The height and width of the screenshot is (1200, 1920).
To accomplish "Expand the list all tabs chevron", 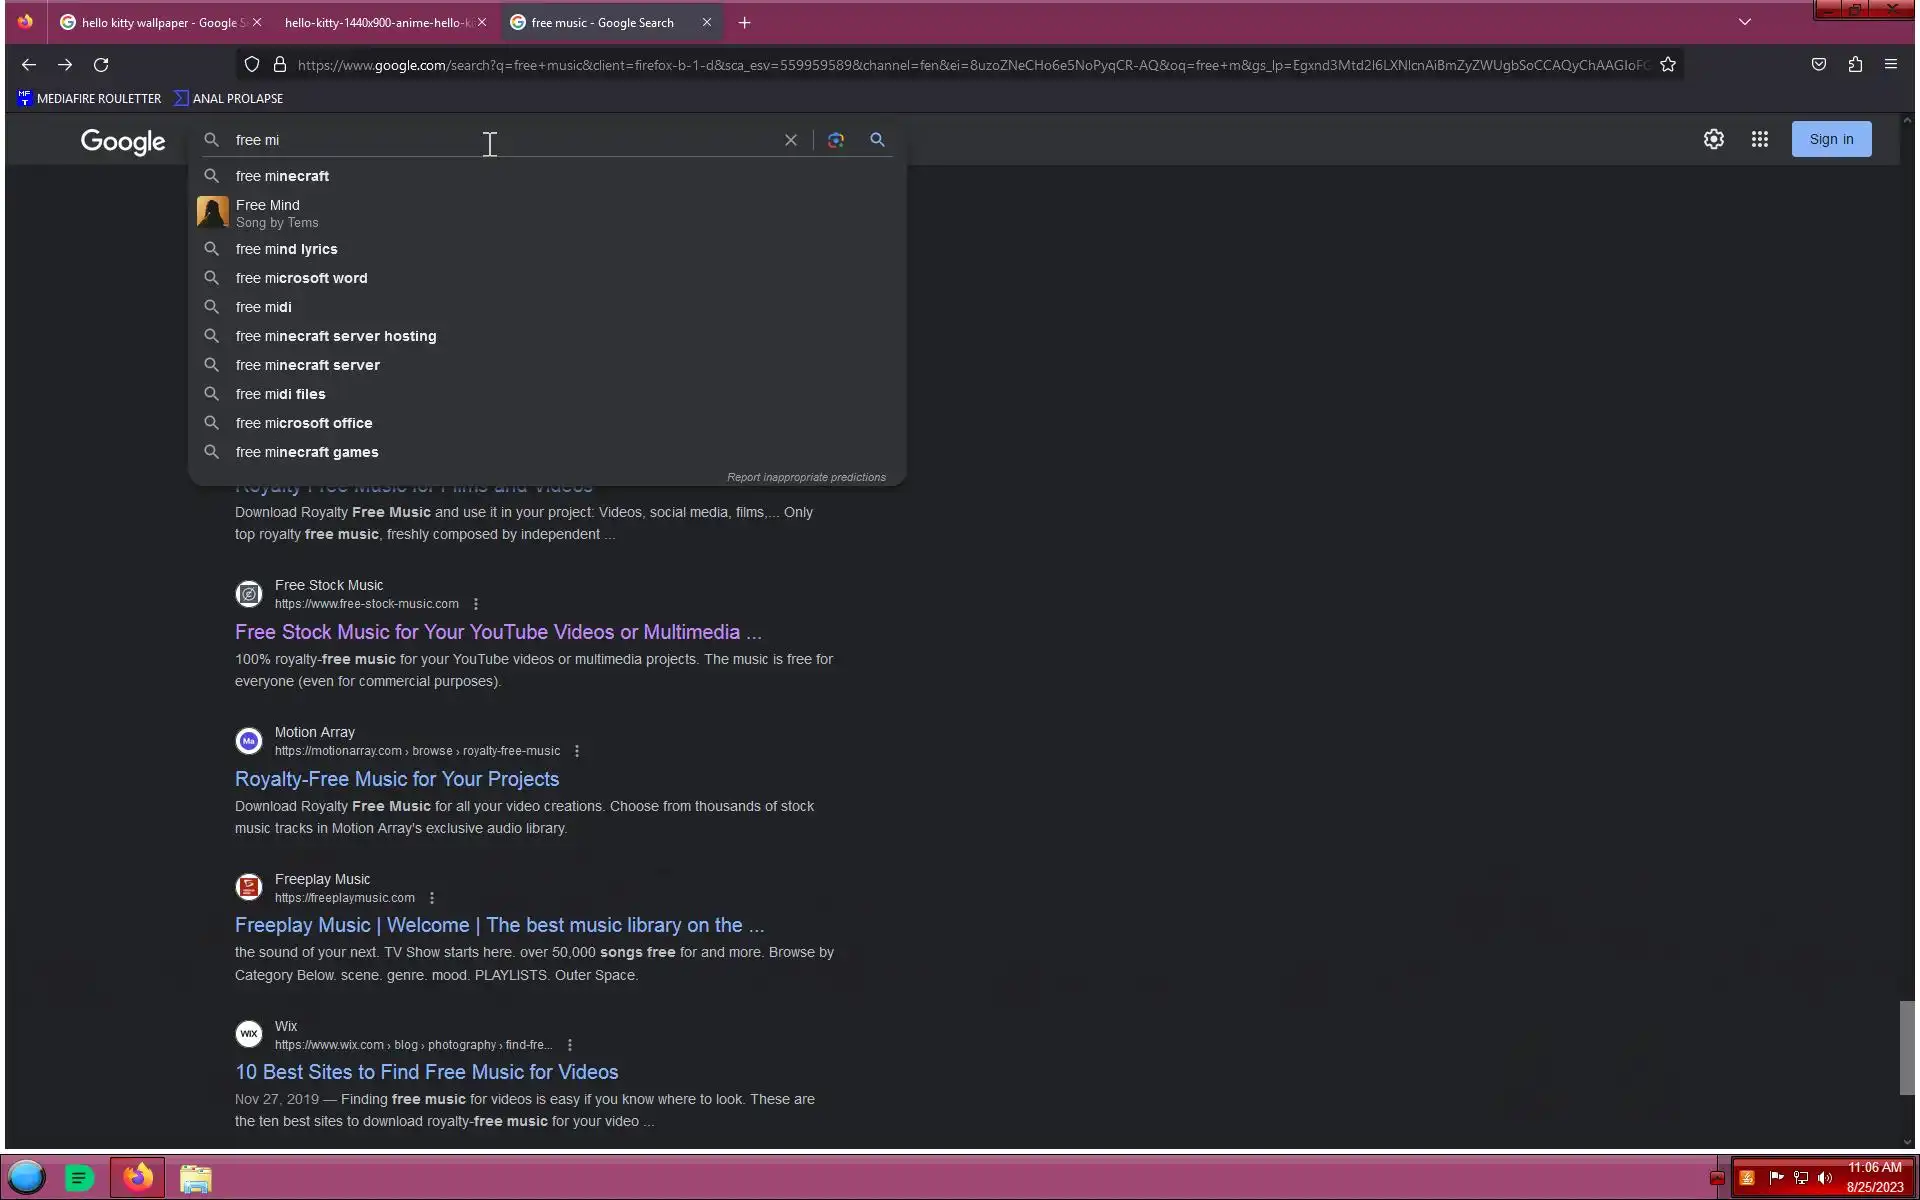I will click(1744, 22).
